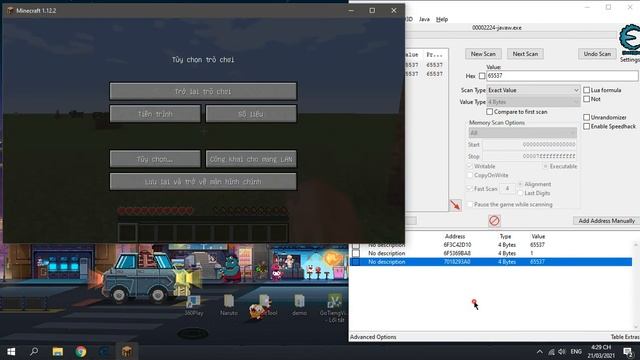The image size is (640, 360).
Task: Click the Start address field
Action: 529,144
